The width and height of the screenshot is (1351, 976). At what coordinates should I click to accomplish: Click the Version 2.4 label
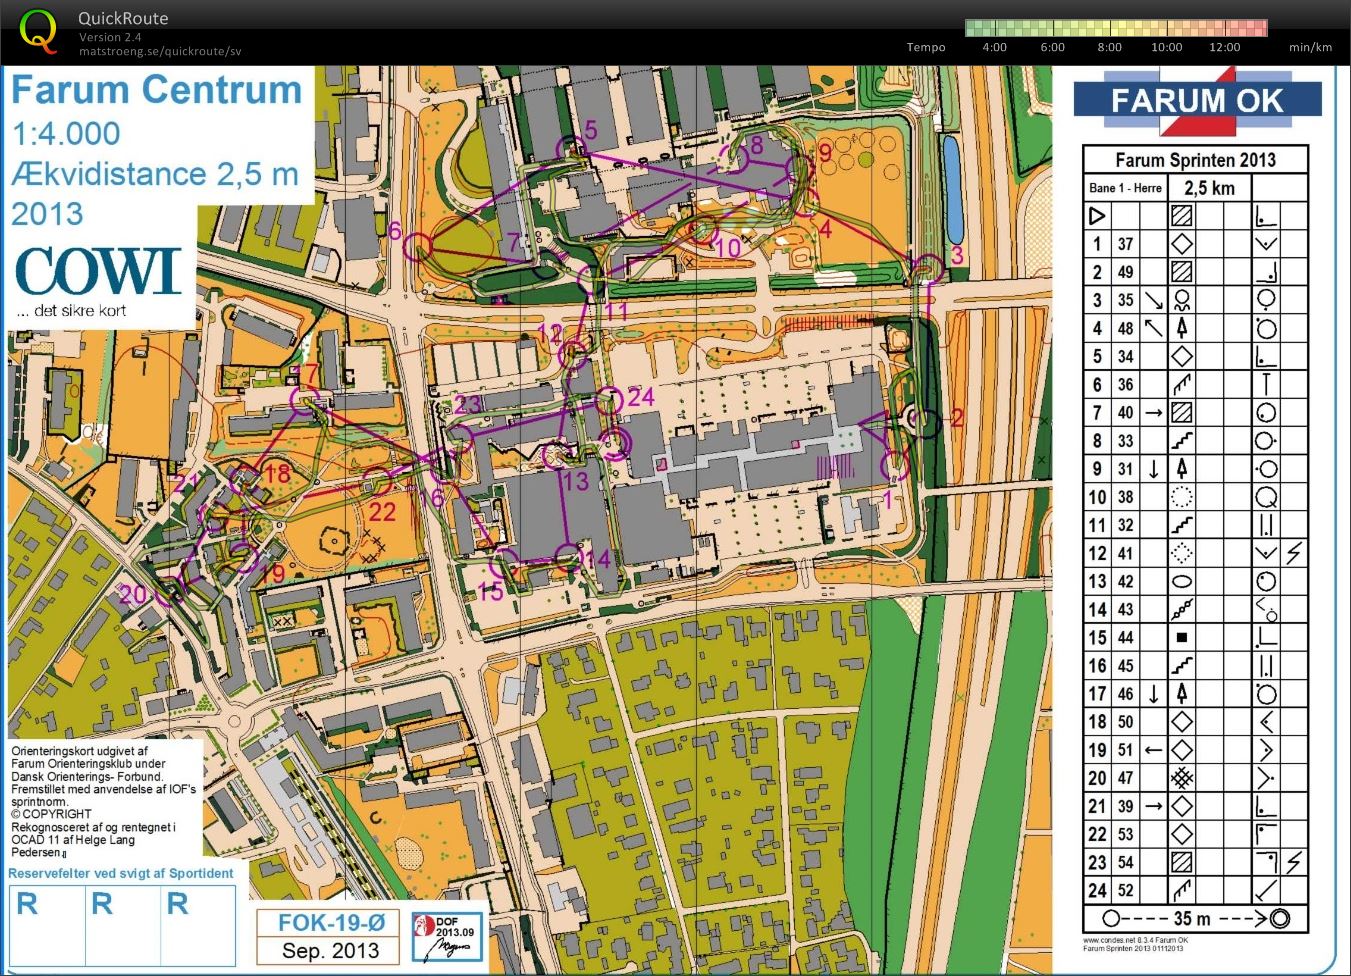(x=110, y=37)
